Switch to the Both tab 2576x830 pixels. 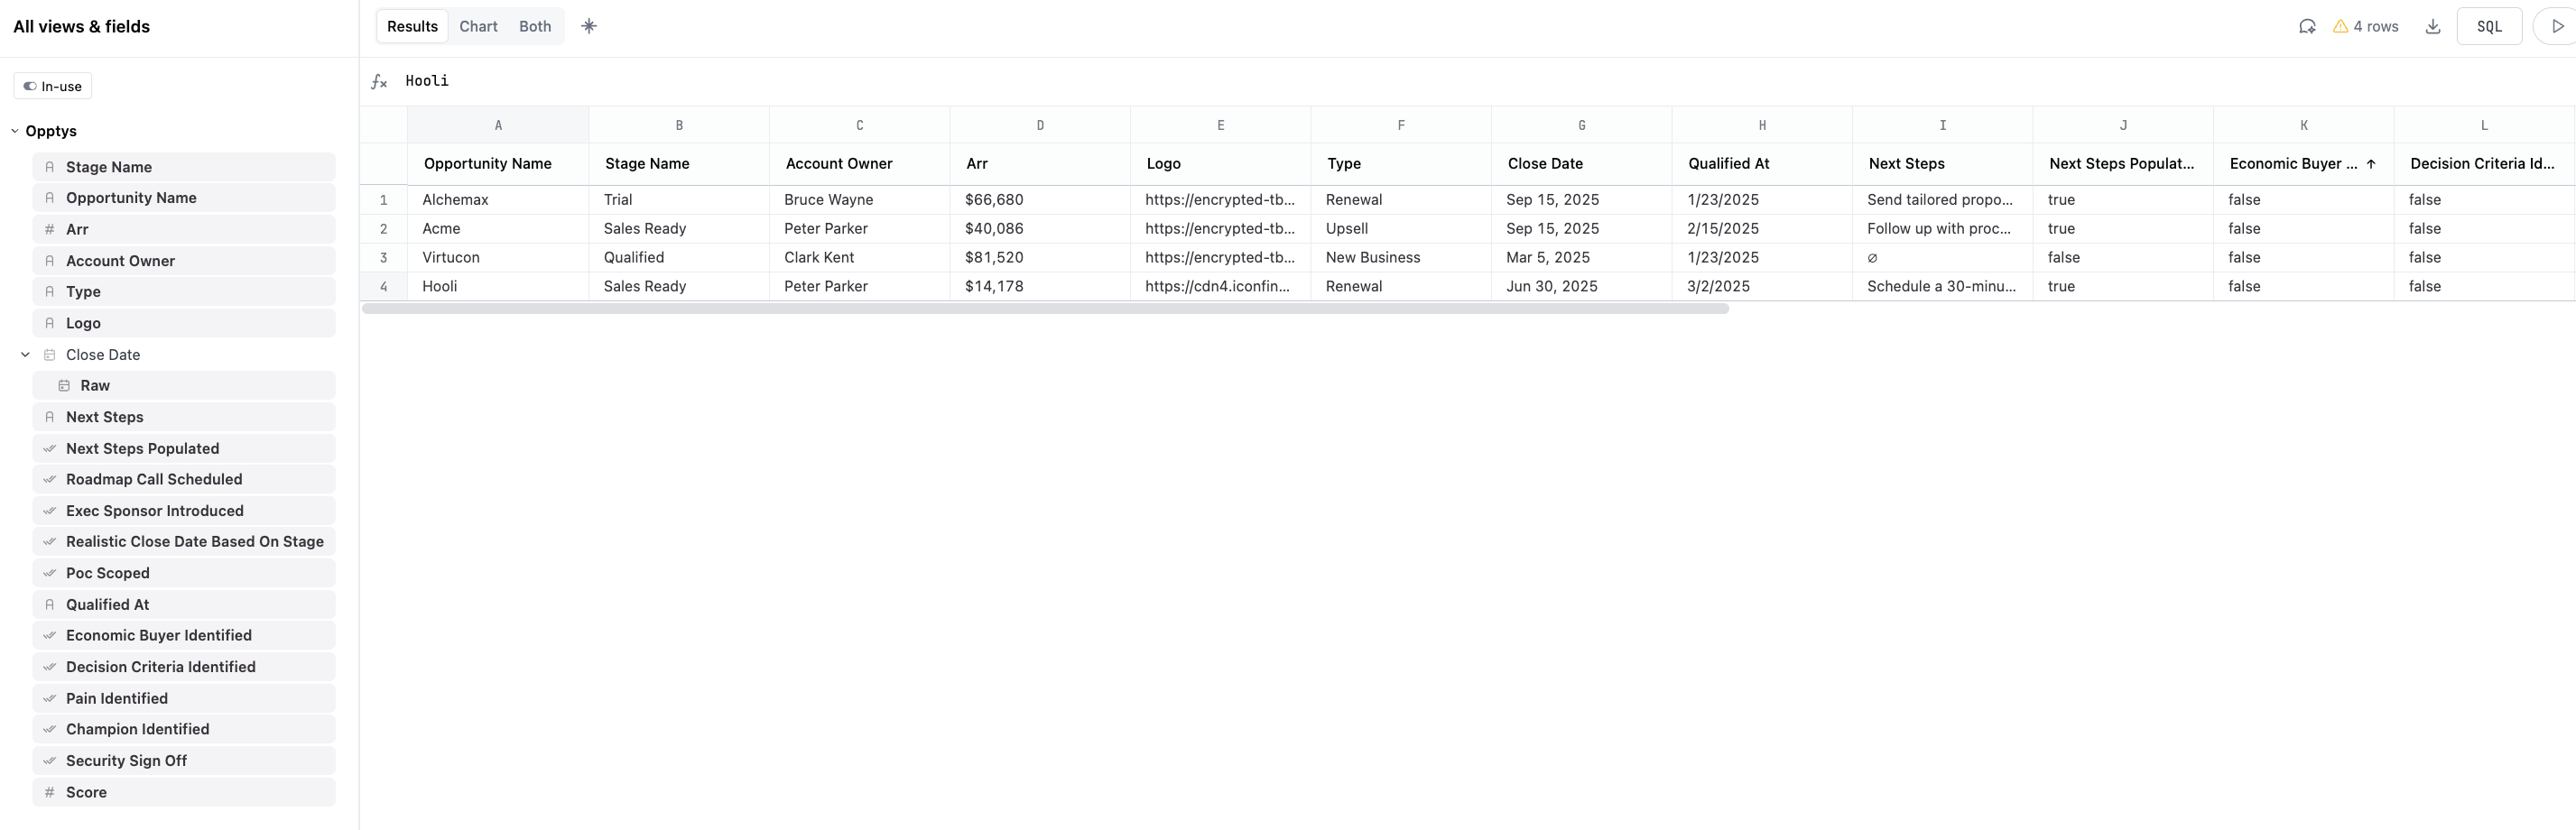click(535, 27)
